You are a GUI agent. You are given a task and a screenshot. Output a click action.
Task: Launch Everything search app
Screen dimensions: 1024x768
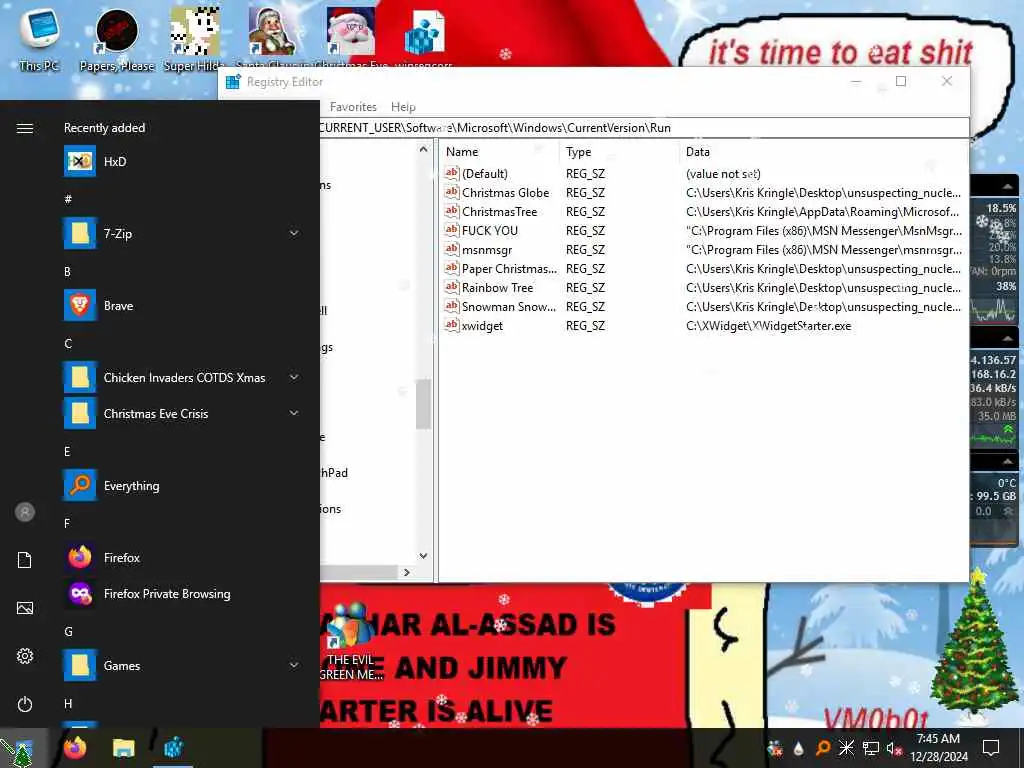183,486
